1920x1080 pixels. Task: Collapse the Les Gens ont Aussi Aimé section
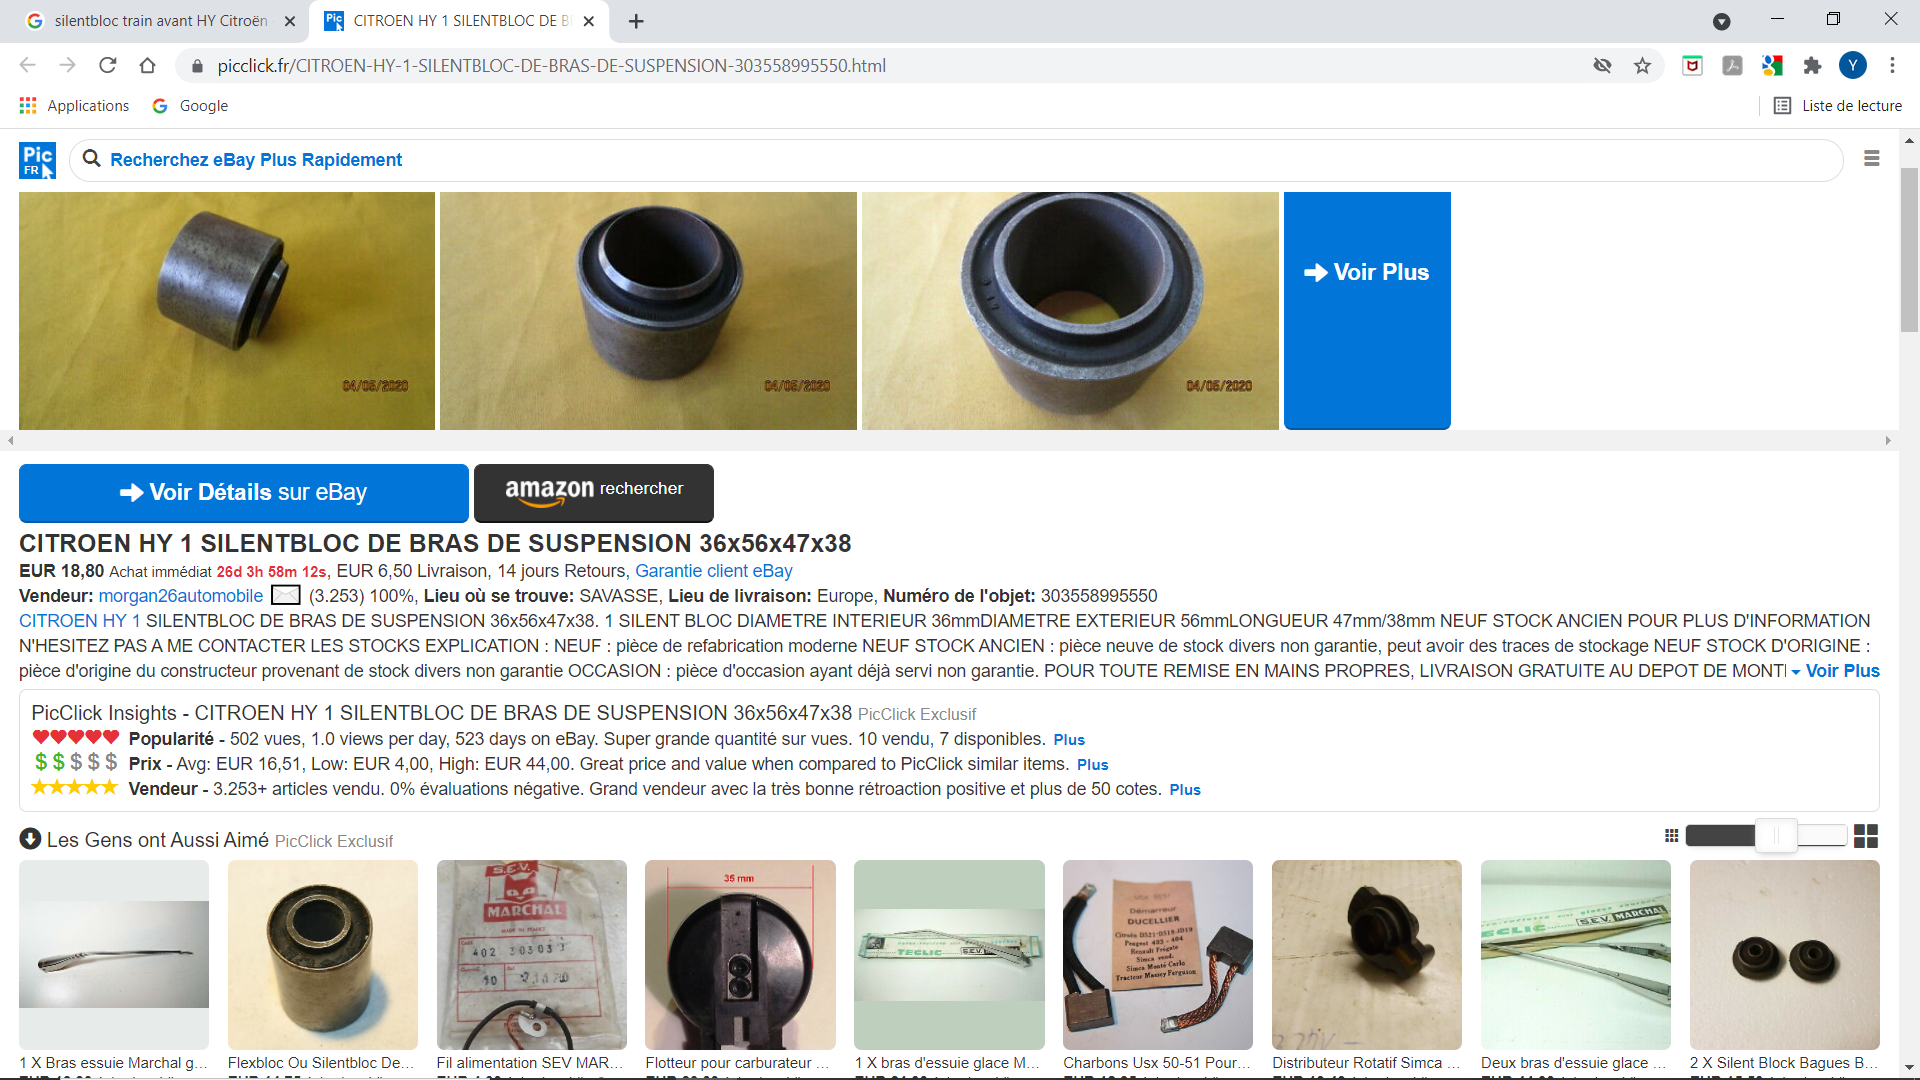coord(30,839)
